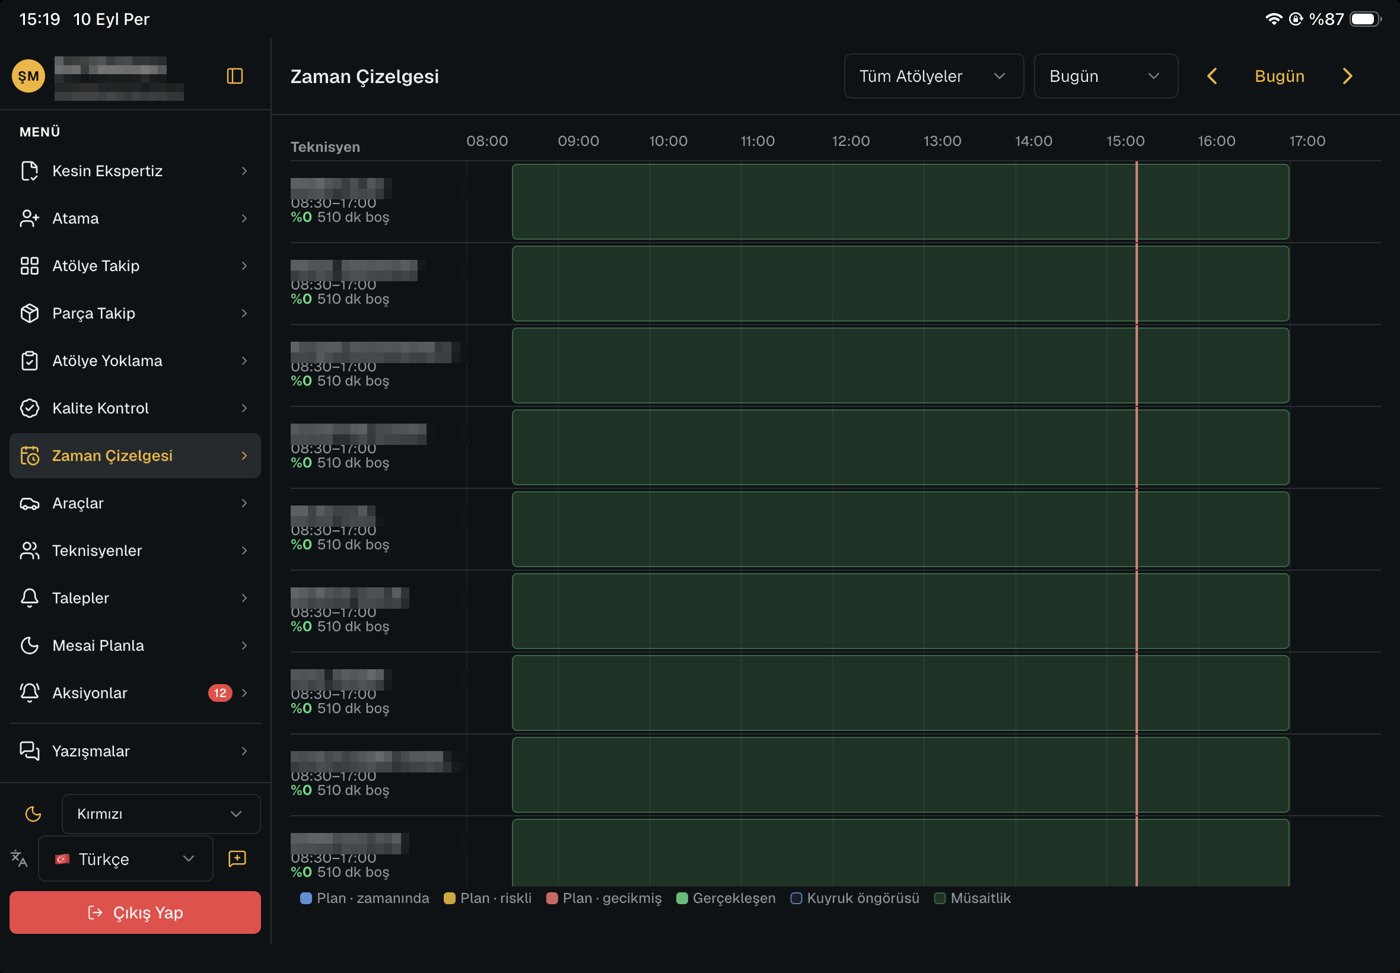The width and height of the screenshot is (1400, 973).
Task: Open the Kırmızı theme color dropdown
Action: tap(161, 814)
